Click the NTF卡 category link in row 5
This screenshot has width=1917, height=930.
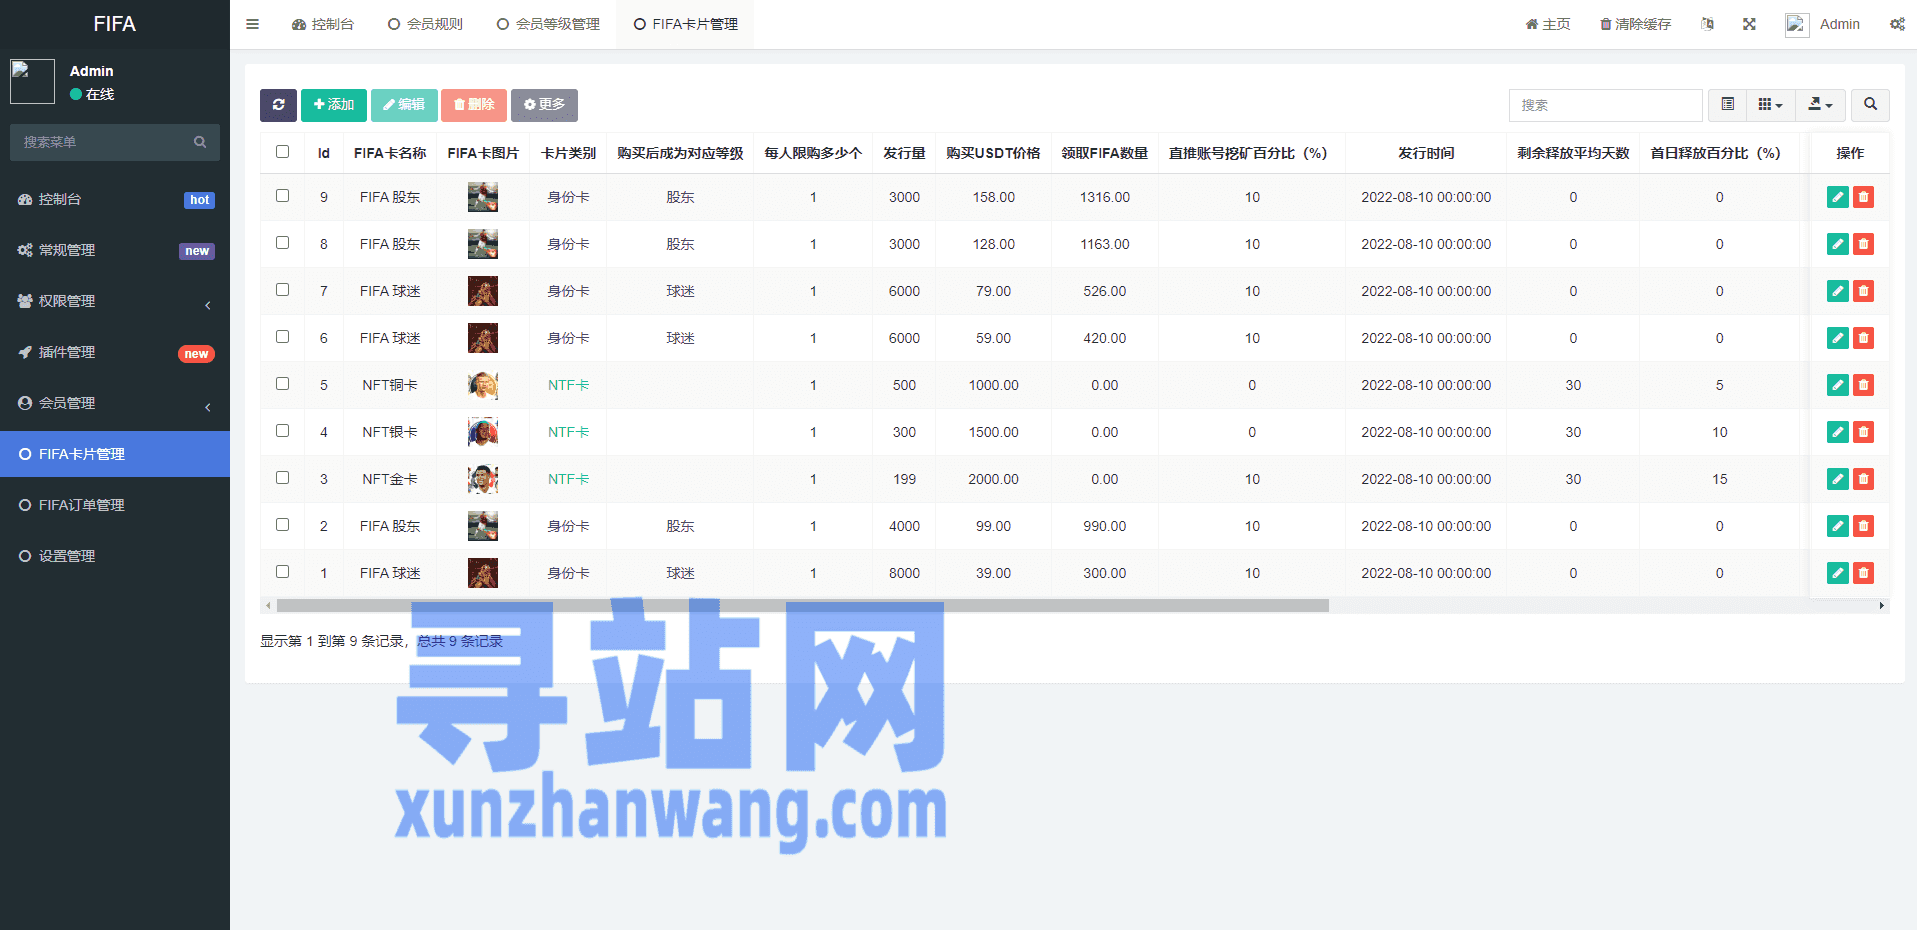[x=568, y=385]
